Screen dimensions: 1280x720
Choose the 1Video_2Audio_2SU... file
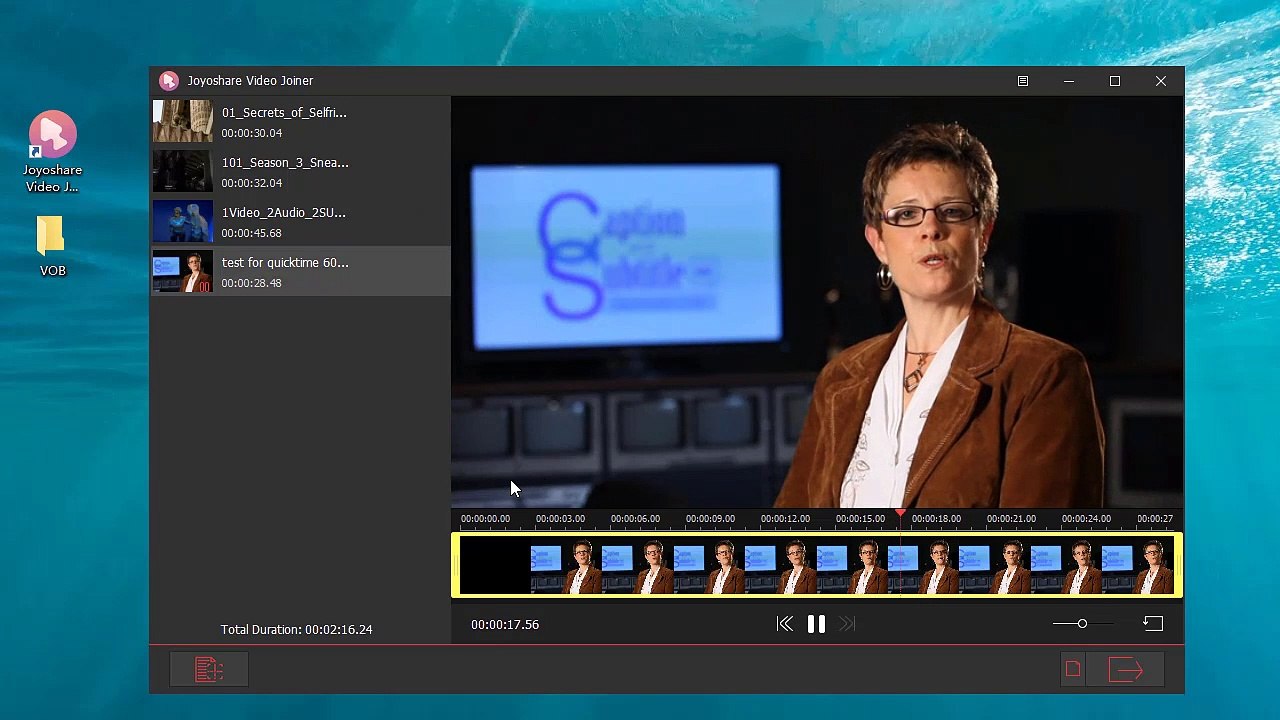tap(283, 213)
